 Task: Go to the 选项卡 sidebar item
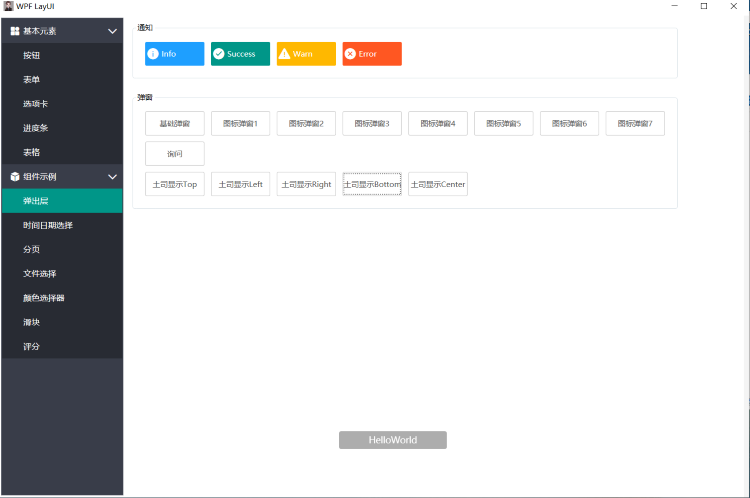(62, 104)
